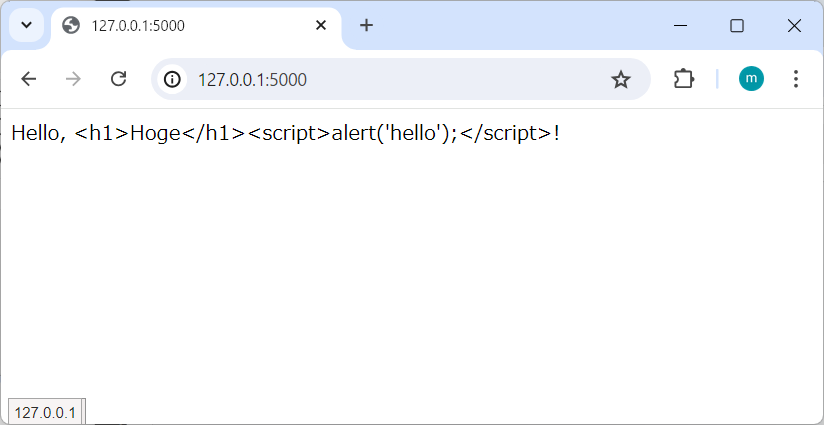Close the browser window

click(x=794, y=26)
